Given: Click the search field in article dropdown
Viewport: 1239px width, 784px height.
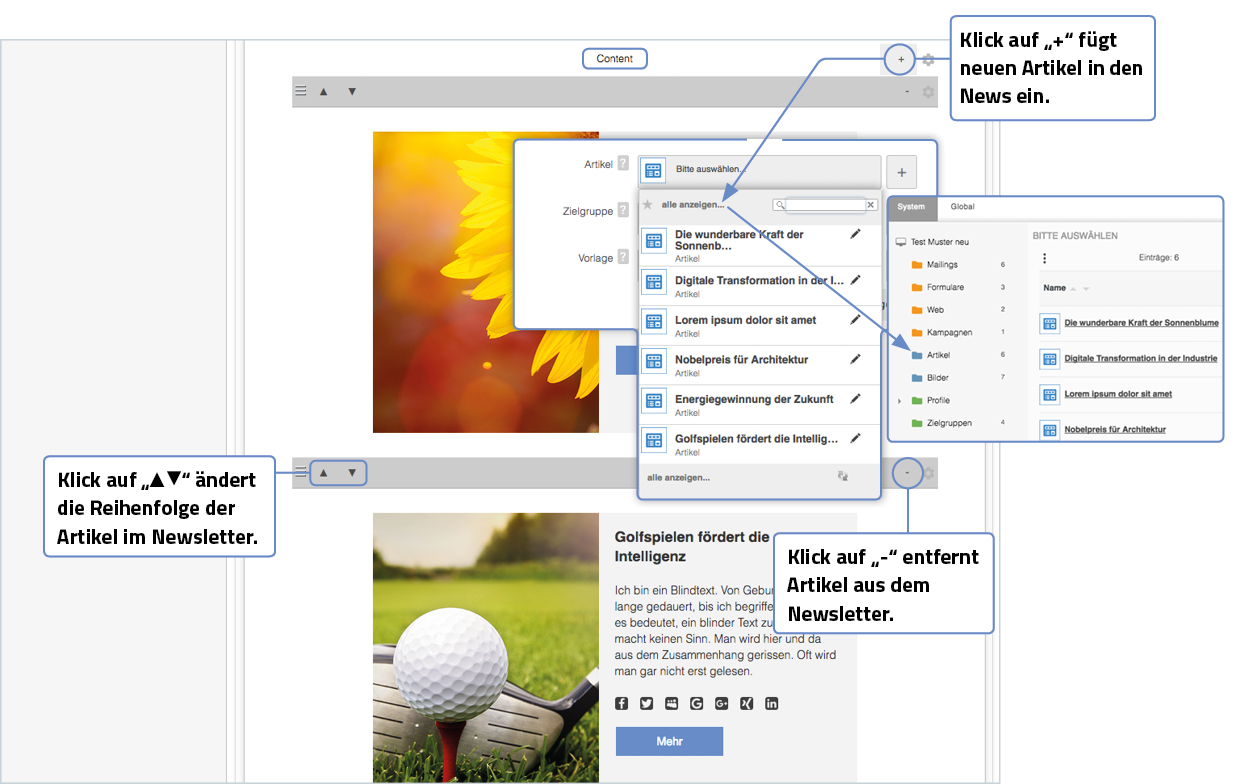Looking at the screenshot, I should point(825,205).
